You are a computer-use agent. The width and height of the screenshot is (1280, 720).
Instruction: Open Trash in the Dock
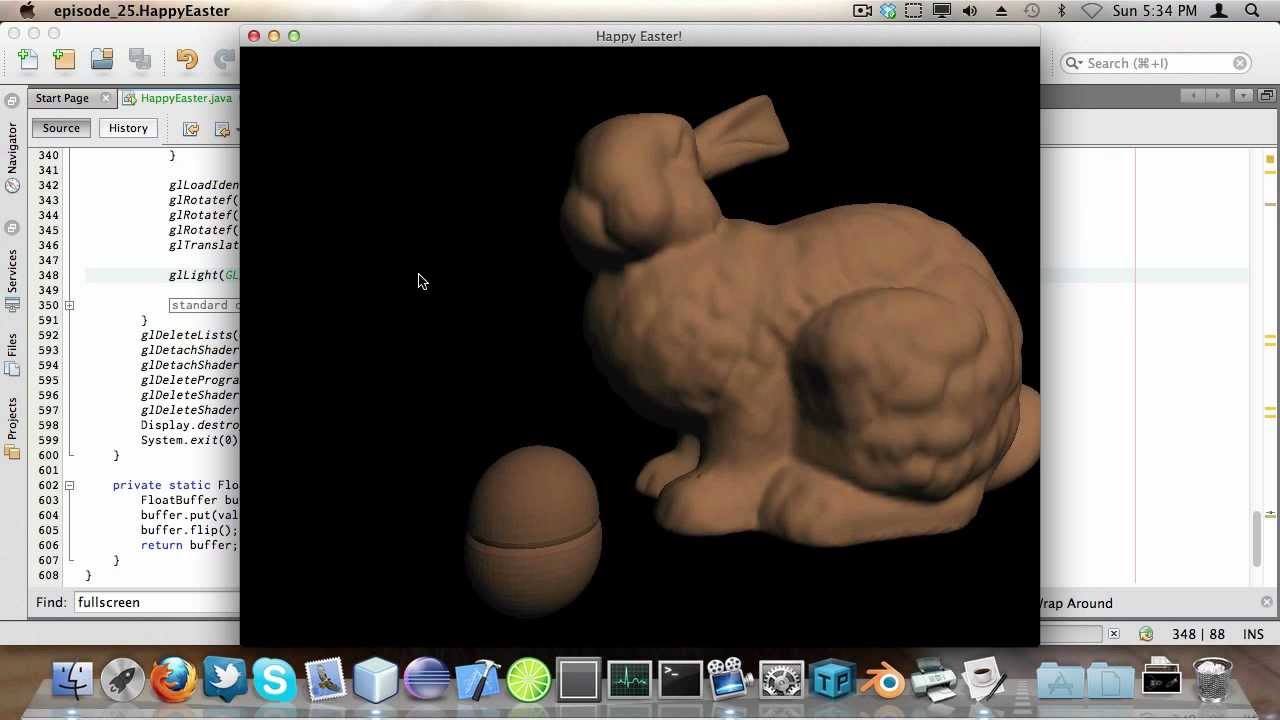pos(1213,680)
